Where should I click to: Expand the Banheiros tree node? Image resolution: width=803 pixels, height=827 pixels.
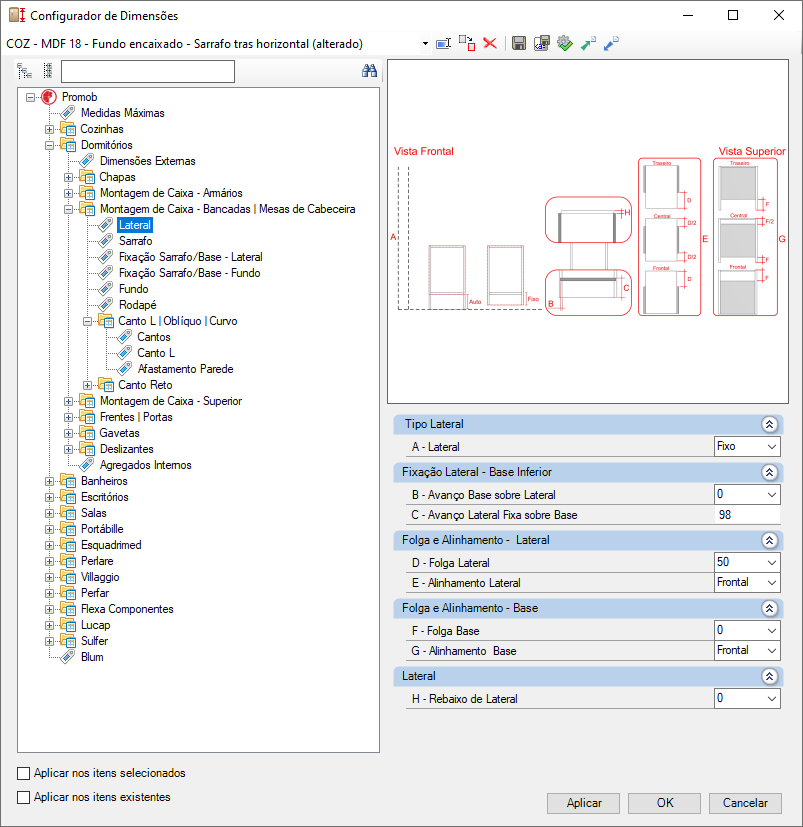pyautogui.click(x=49, y=481)
